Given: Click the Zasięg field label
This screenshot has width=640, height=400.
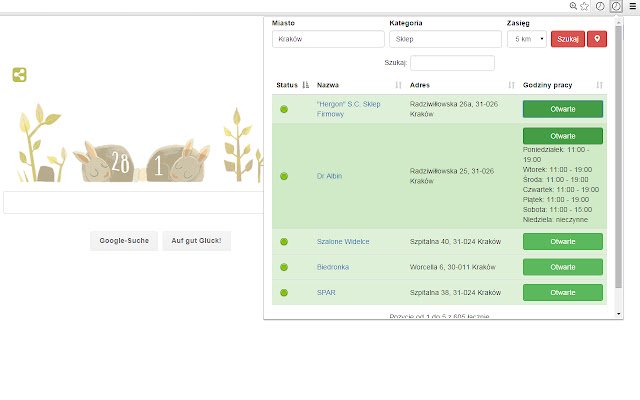Looking at the screenshot, I should [518, 23].
